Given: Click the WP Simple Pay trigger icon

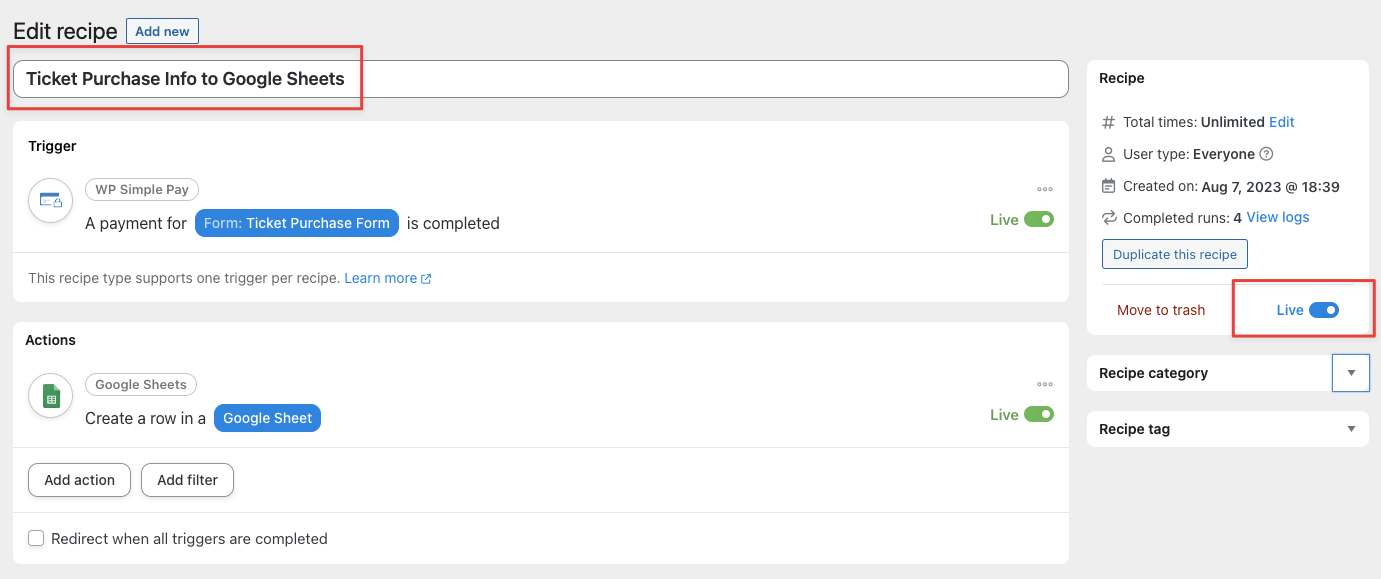Looking at the screenshot, I should coord(50,200).
